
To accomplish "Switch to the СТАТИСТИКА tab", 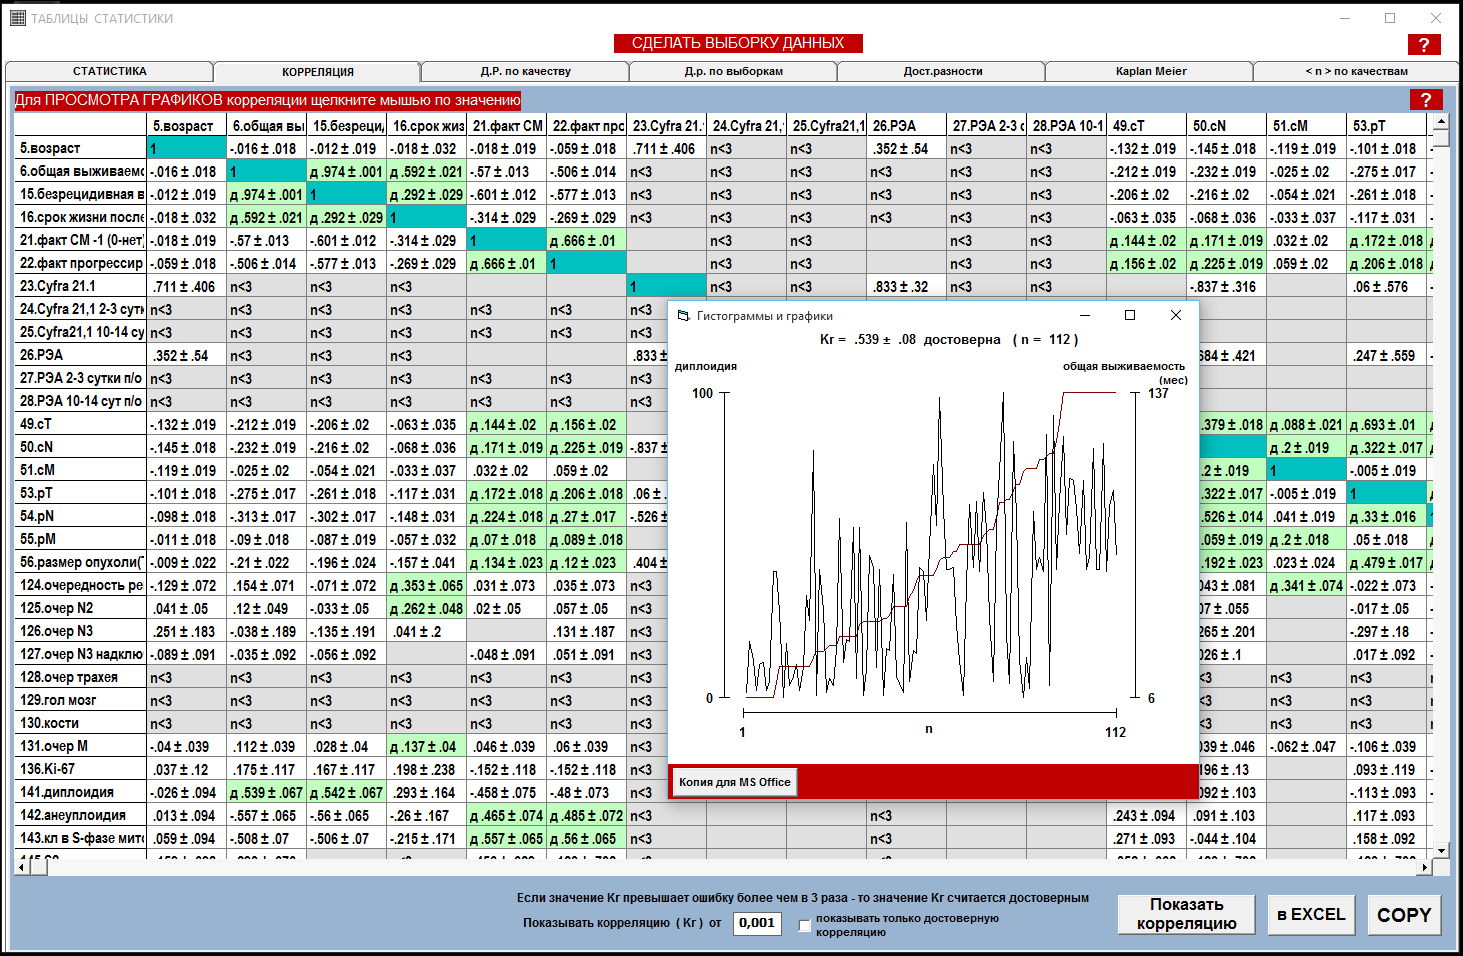I will (x=109, y=72).
